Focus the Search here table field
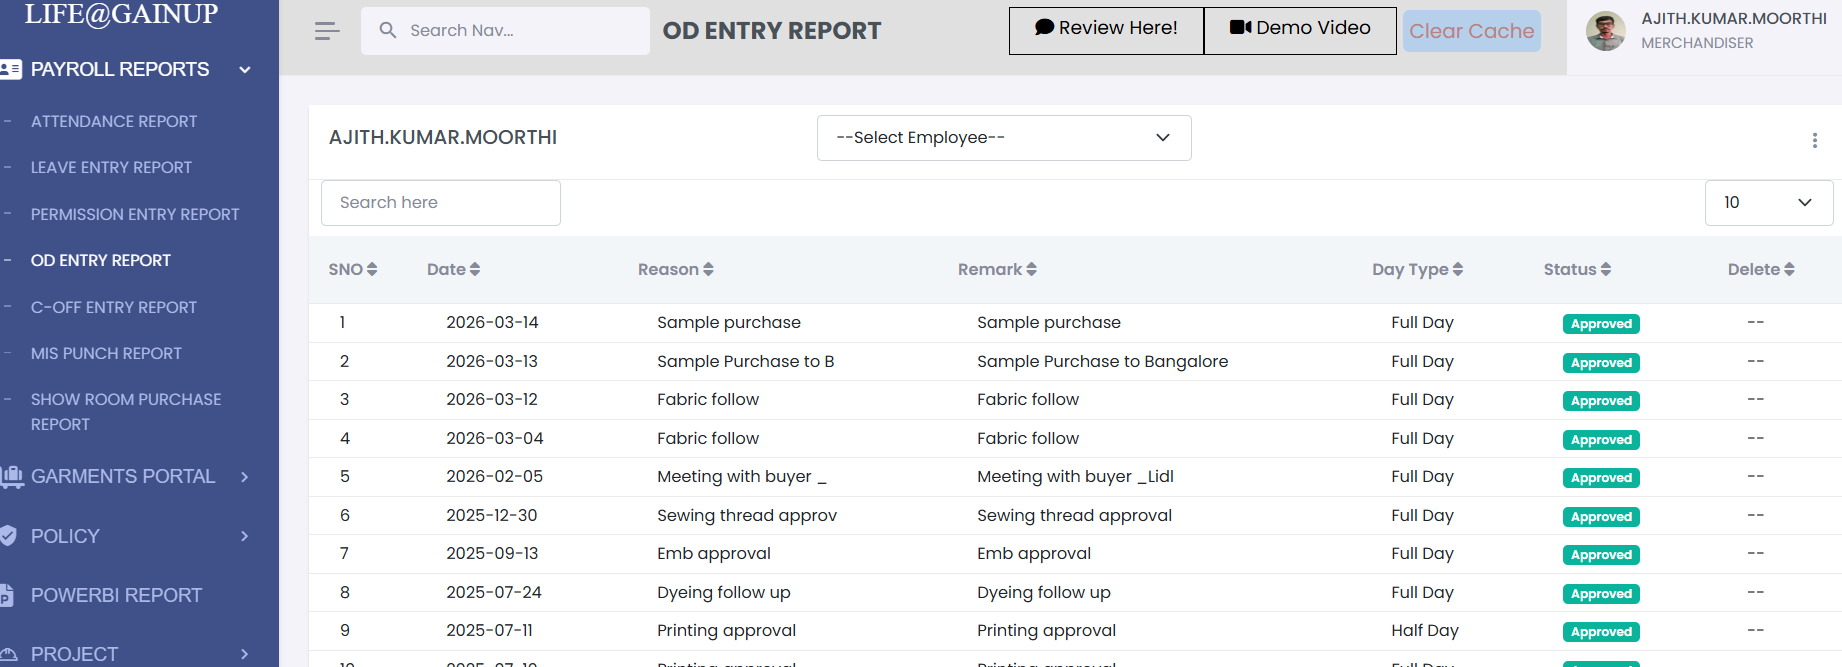The height and width of the screenshot is (667, 1842). (x=440, y=203)
